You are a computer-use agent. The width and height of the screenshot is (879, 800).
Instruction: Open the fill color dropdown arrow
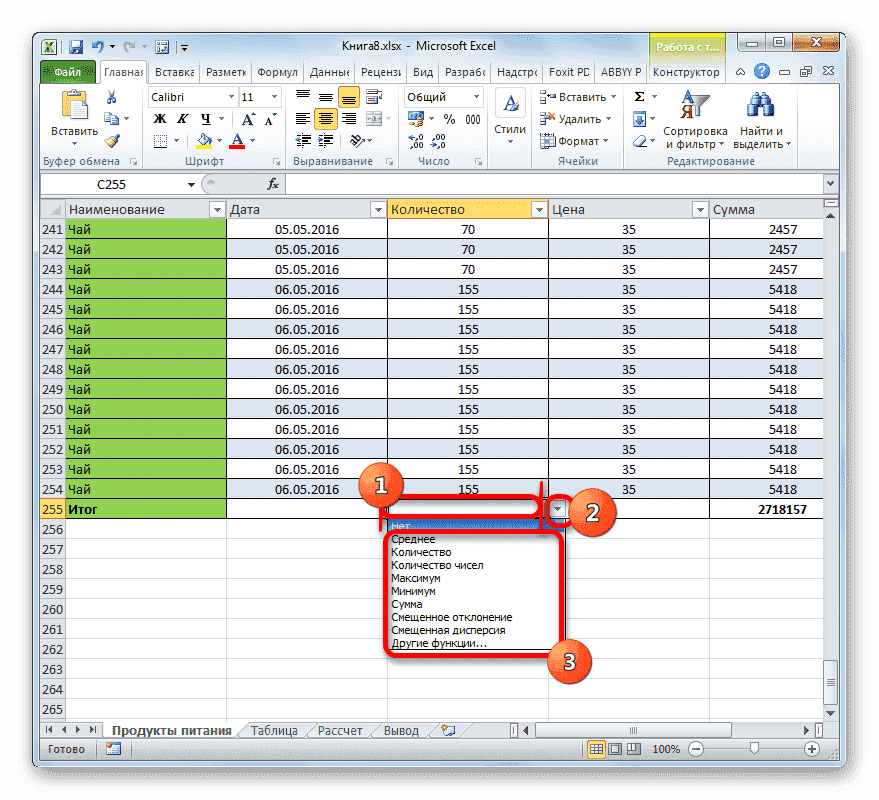[218, 140]
